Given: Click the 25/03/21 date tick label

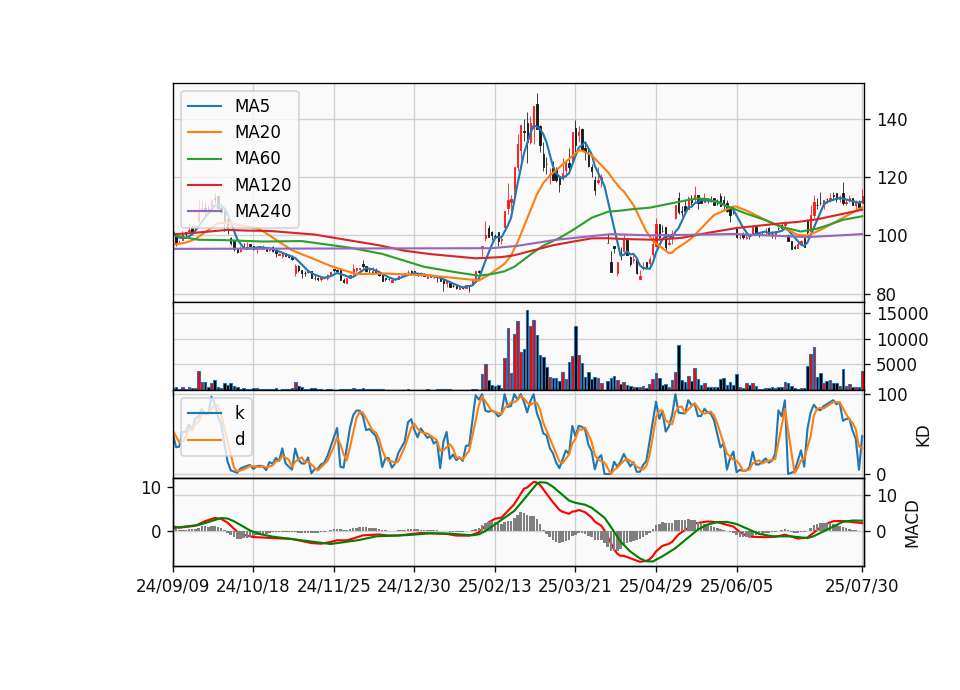Looking at the screenshot, I should (x=575, y=586).
